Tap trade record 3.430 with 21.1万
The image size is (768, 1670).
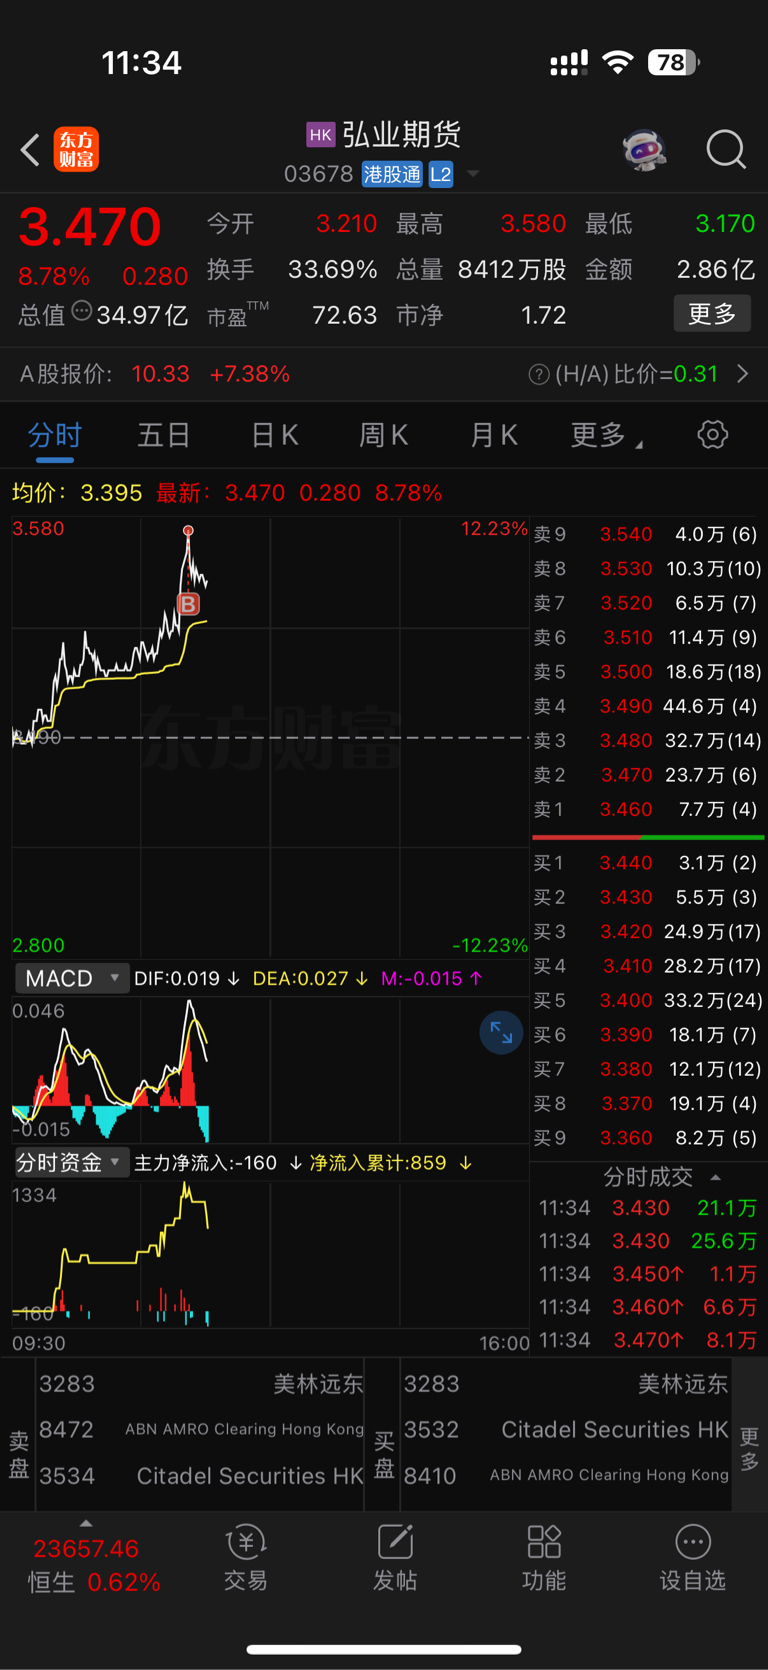point(647,1208)
